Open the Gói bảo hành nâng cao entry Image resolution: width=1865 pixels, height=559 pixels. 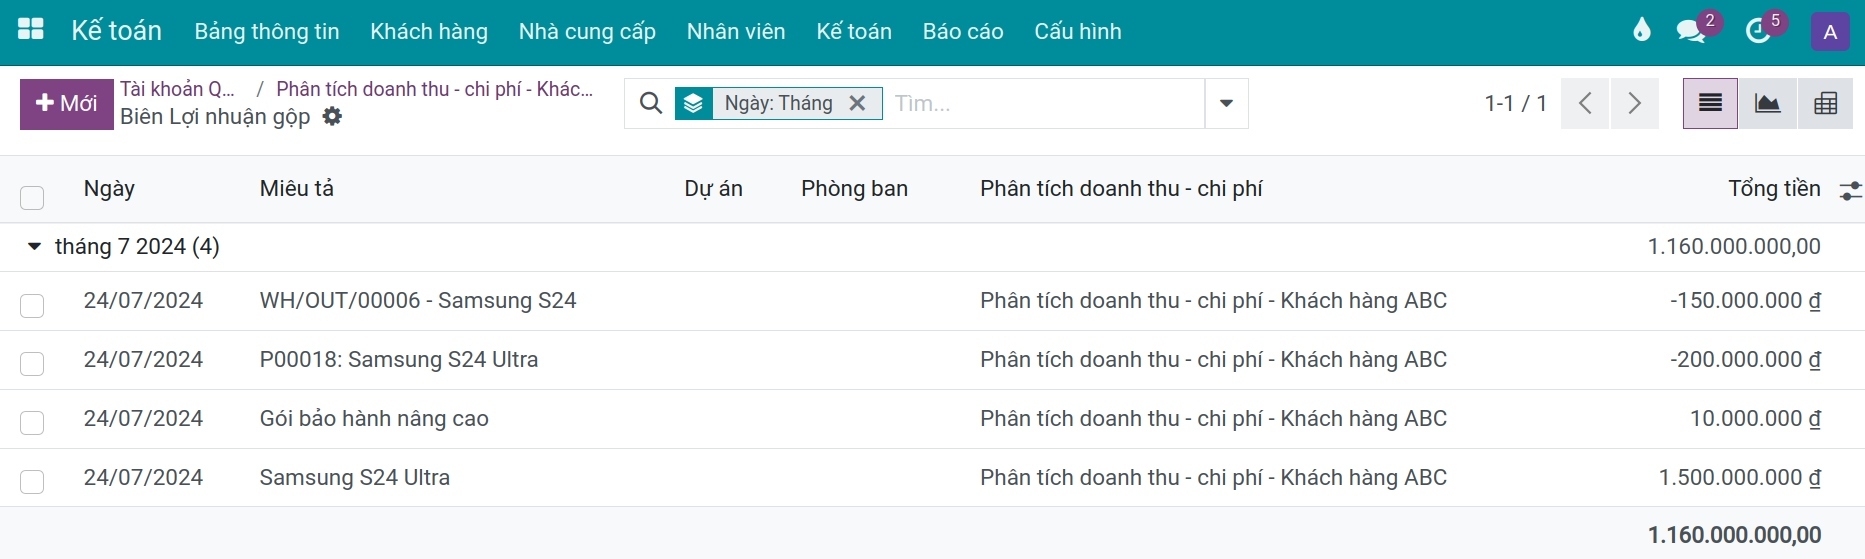click(374, 419)
